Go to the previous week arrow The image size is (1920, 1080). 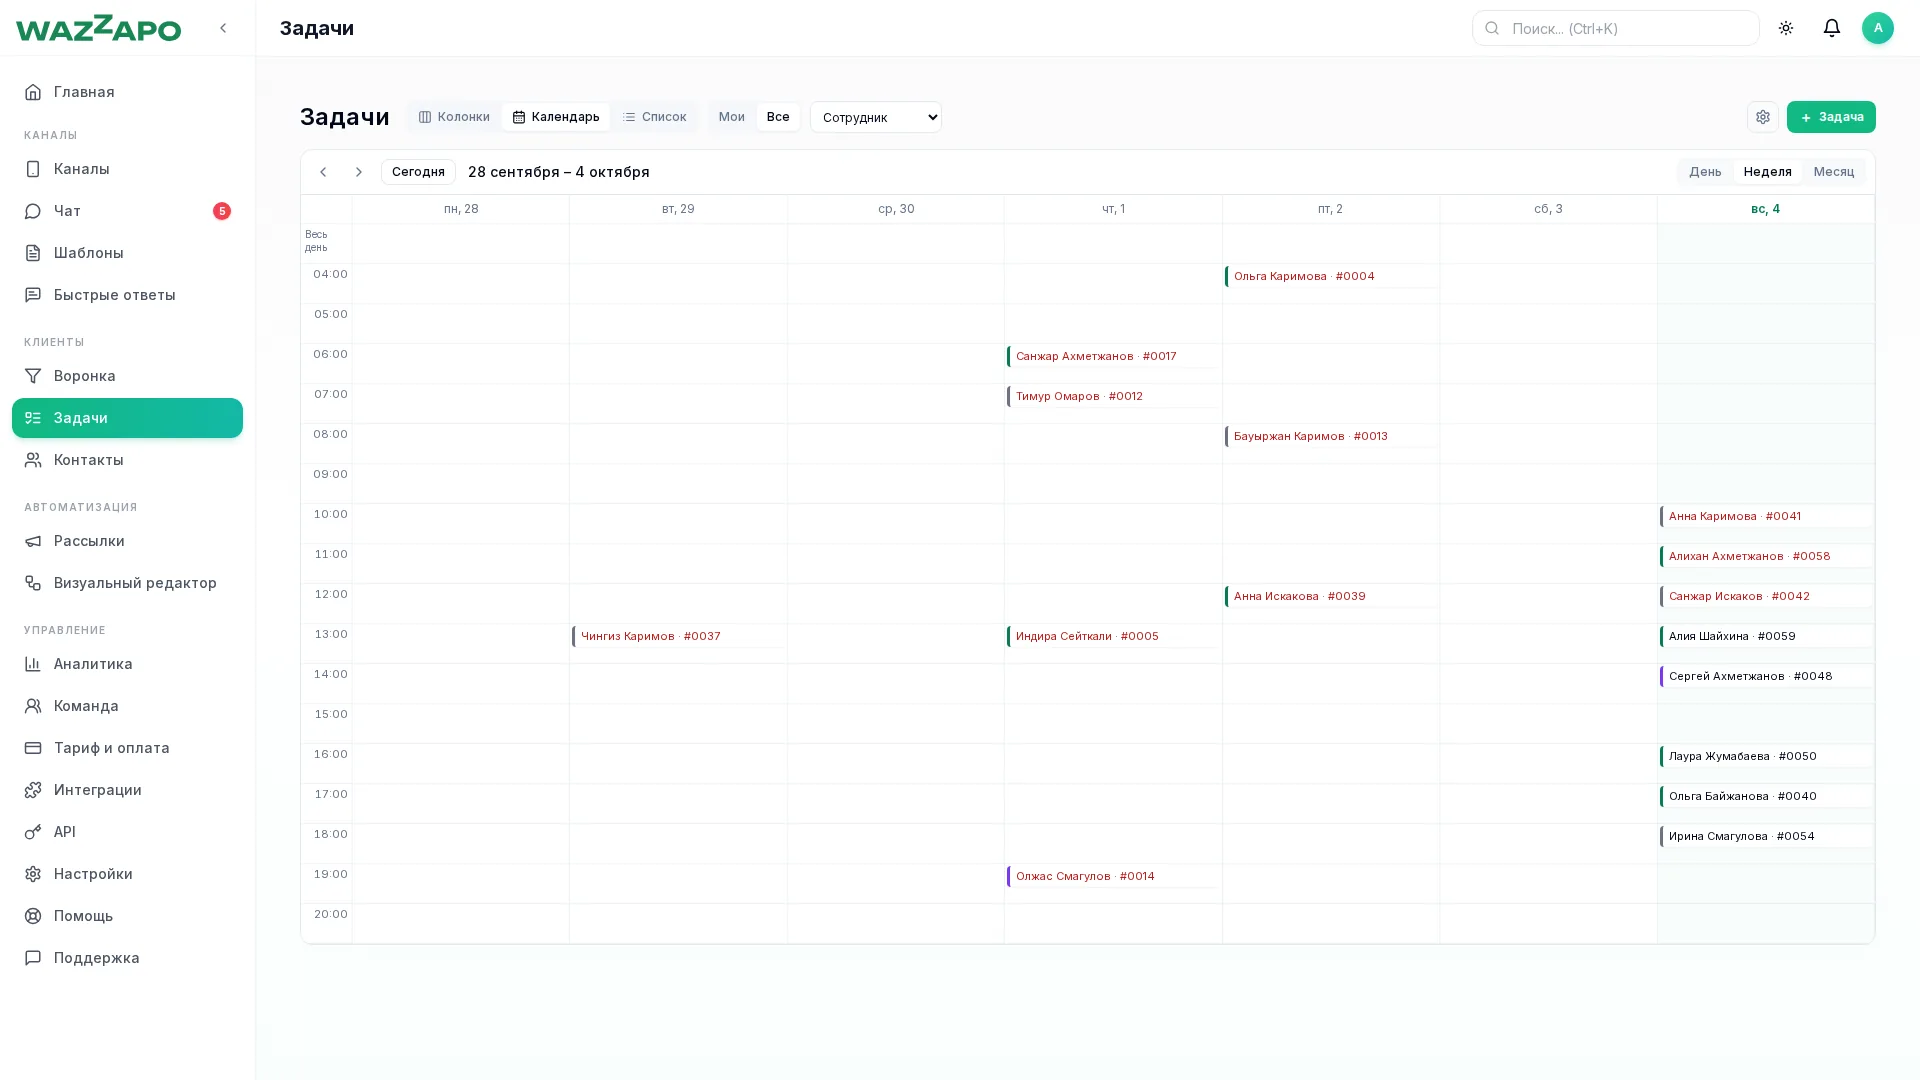[323, 172]
